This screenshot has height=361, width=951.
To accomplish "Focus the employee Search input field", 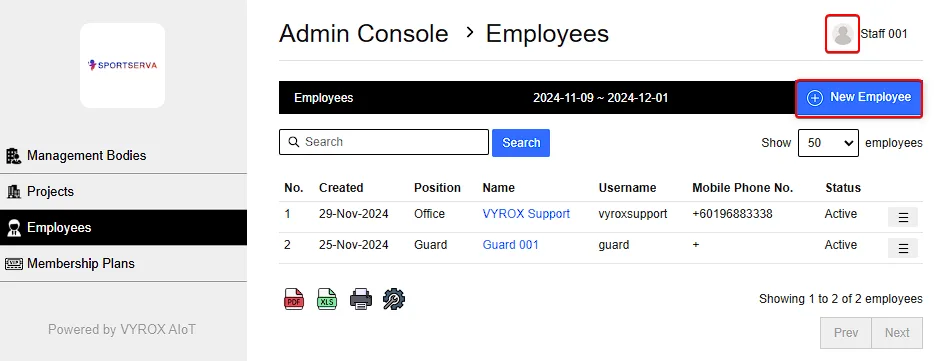I will tap(384, 142).
